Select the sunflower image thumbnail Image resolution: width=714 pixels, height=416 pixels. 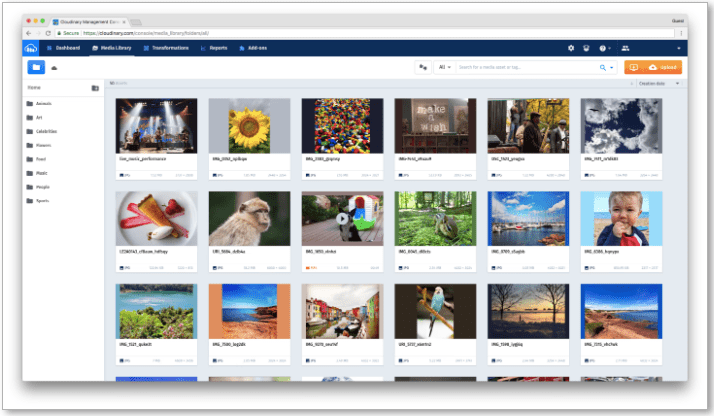click(249, 126)
